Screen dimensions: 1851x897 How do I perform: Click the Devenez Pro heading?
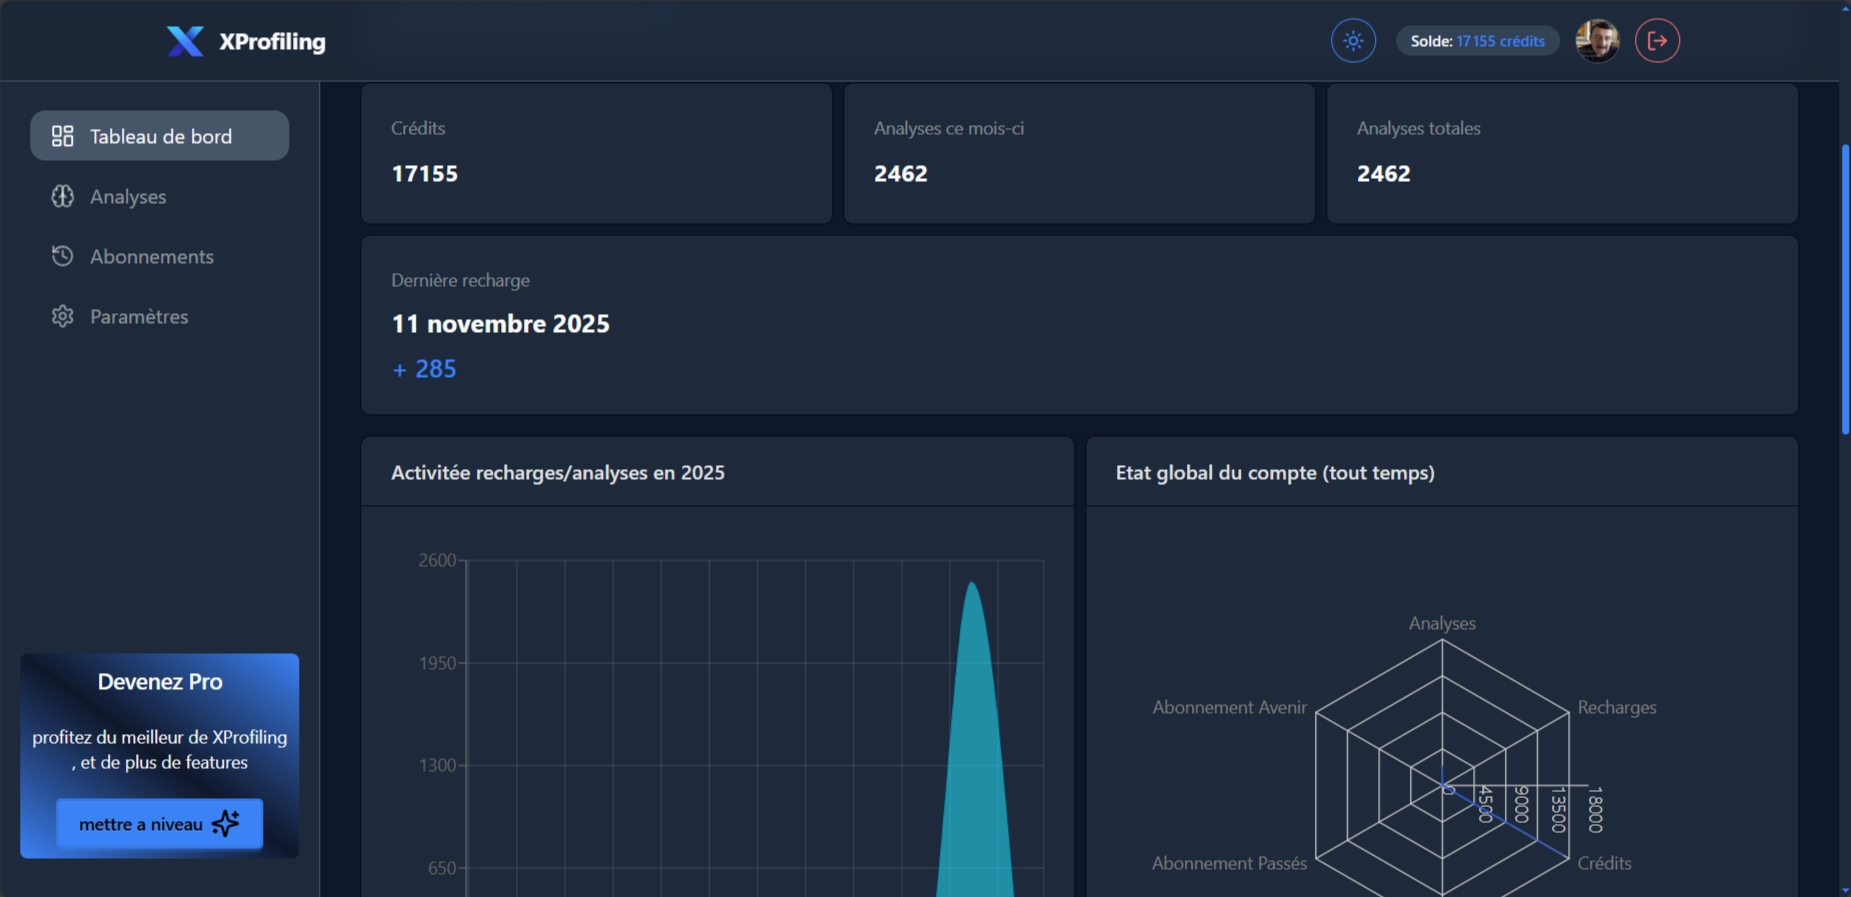tap(160, 682)
